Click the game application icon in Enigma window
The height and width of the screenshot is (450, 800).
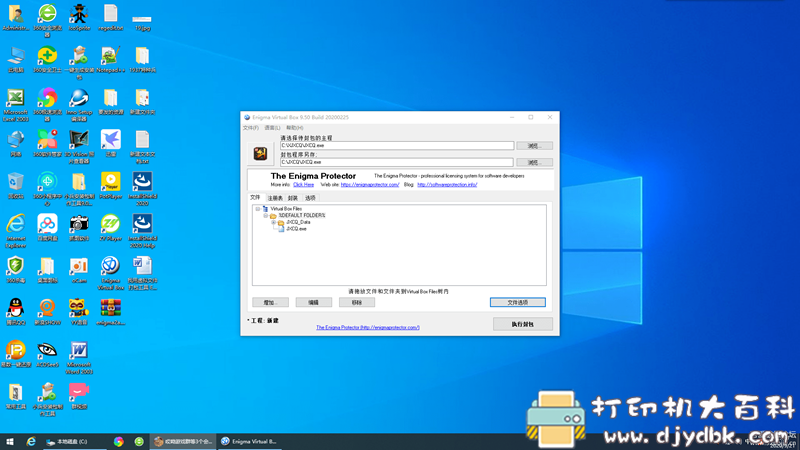[x=260, y=154]
